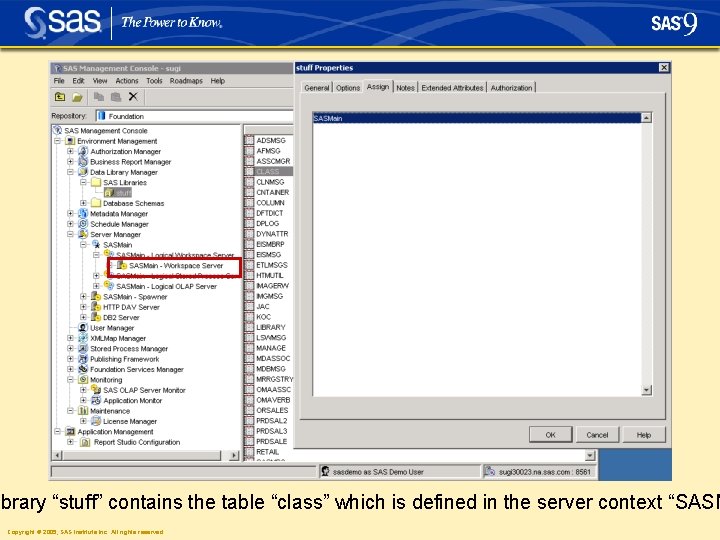Screen dimensions: 720x540
Task: Click the Foundation Services Manager icon
Action: pos(83,369)
